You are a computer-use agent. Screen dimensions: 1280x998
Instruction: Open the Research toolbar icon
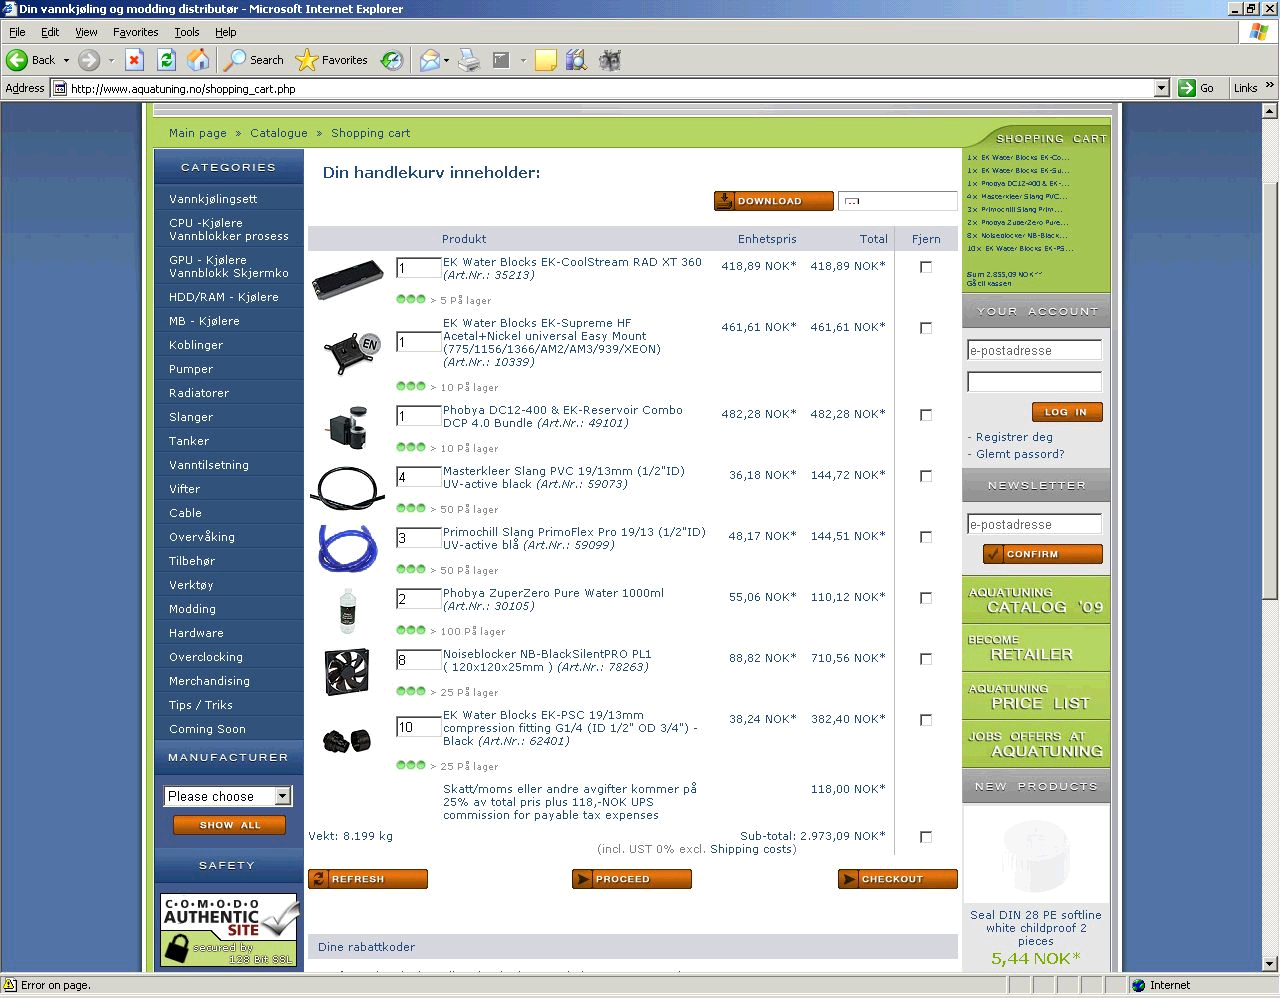point(576,60)
